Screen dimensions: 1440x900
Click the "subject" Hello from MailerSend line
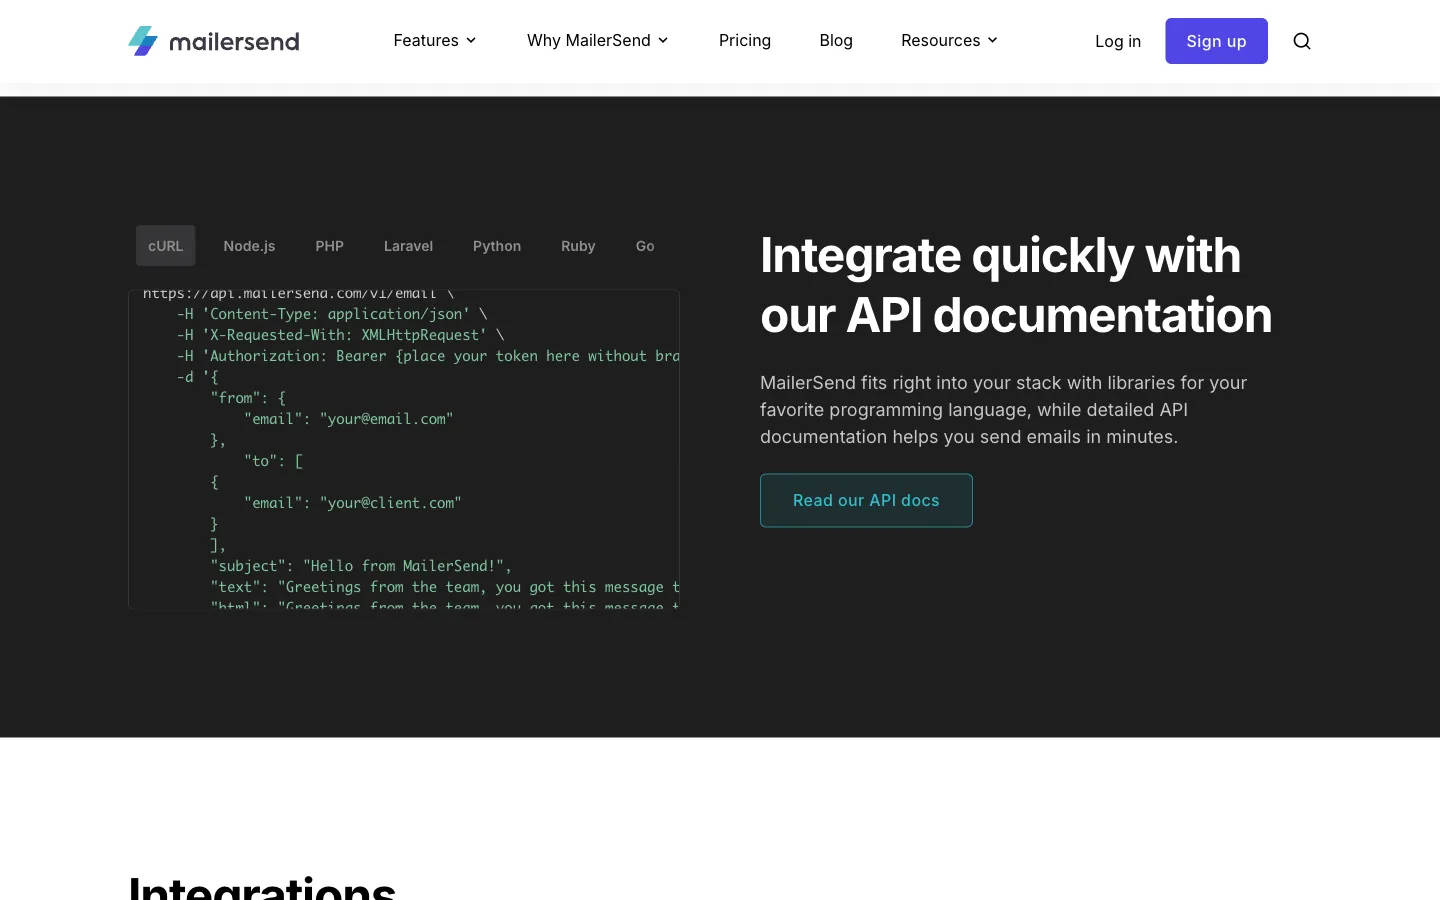361,566
